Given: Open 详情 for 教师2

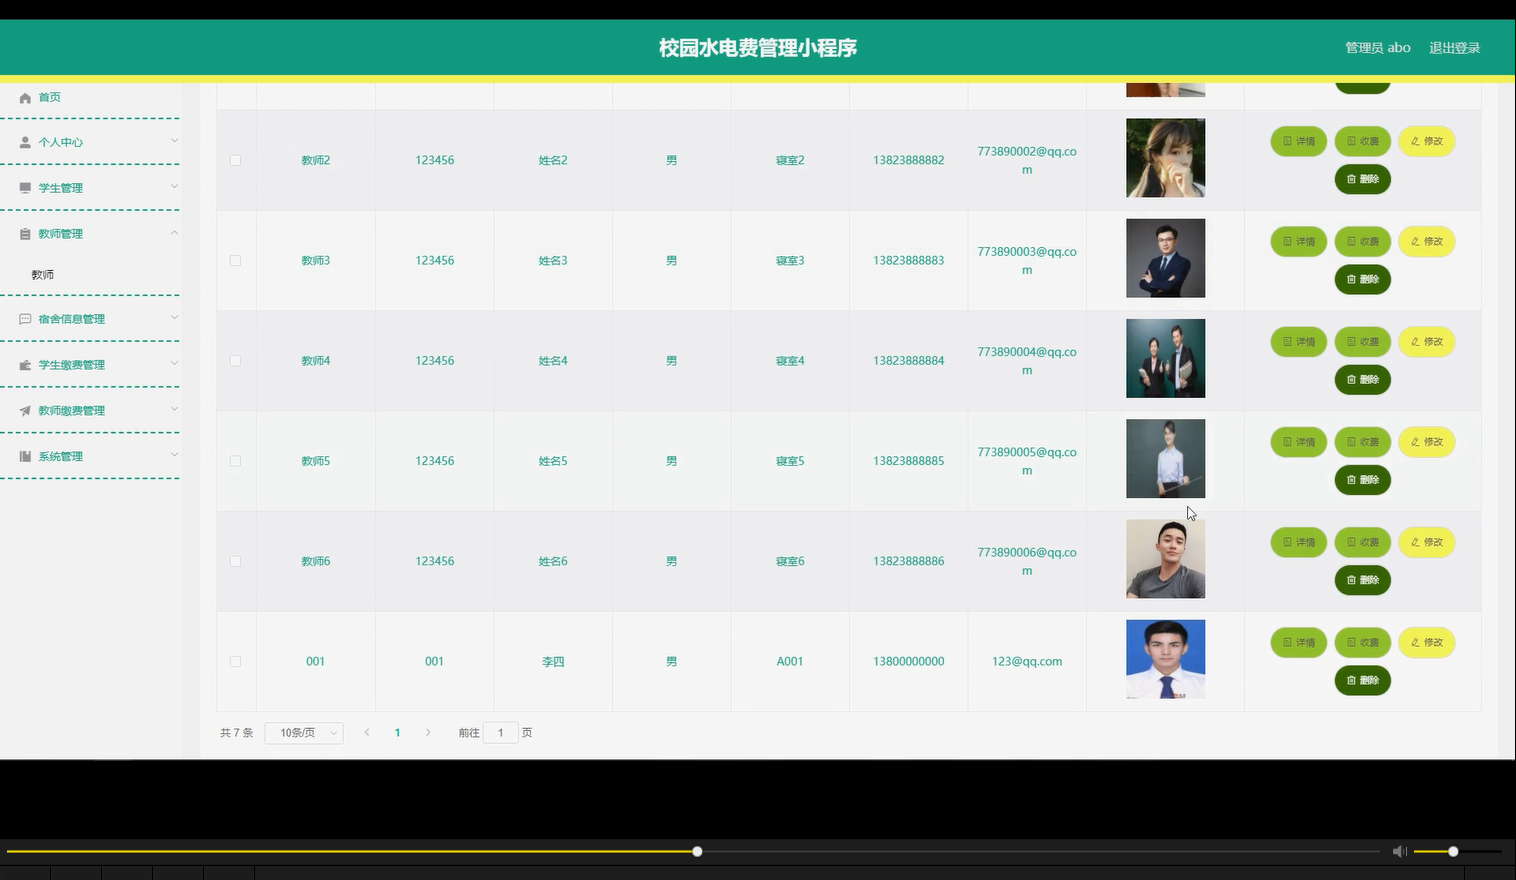Looking at the screenshot, I should (x=1298, y=141).
